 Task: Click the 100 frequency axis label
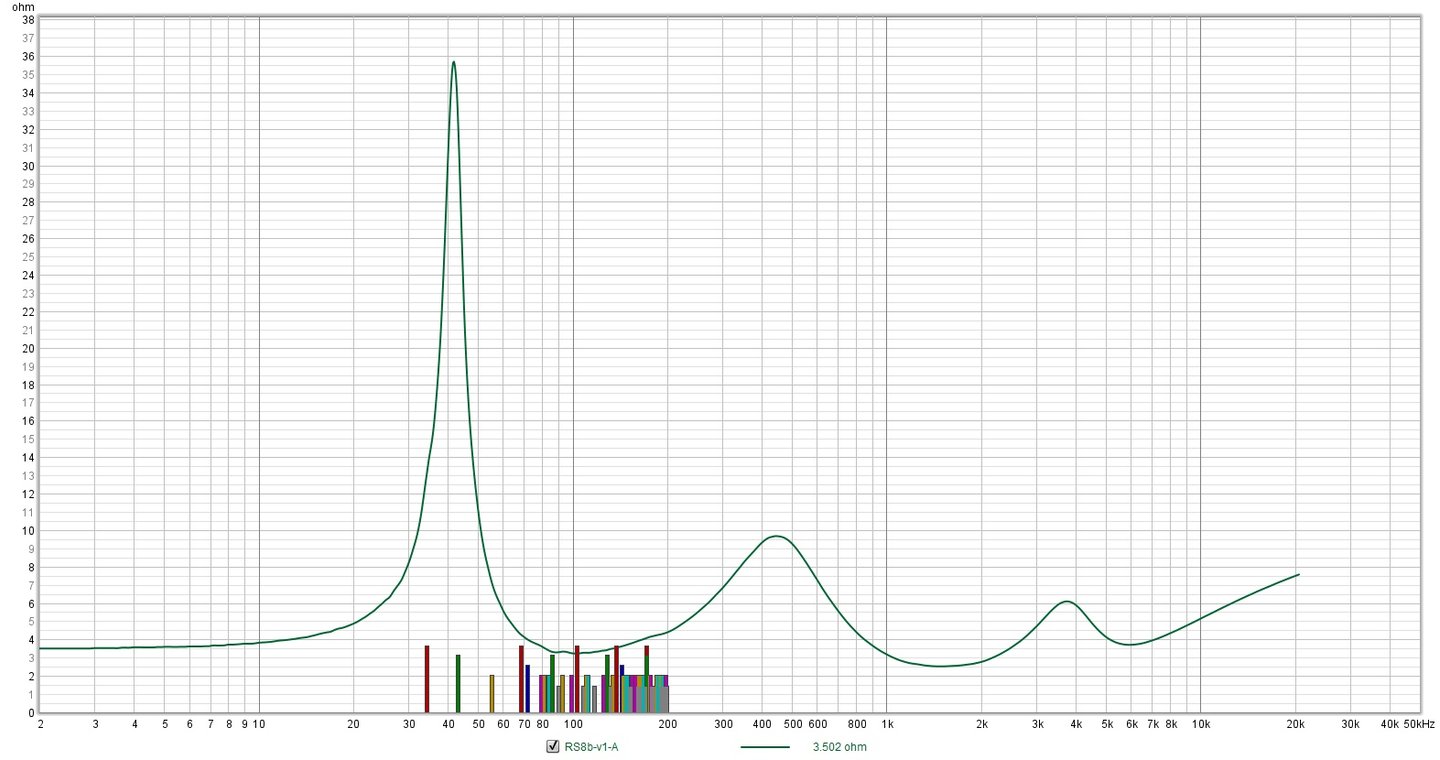point(573,723)
